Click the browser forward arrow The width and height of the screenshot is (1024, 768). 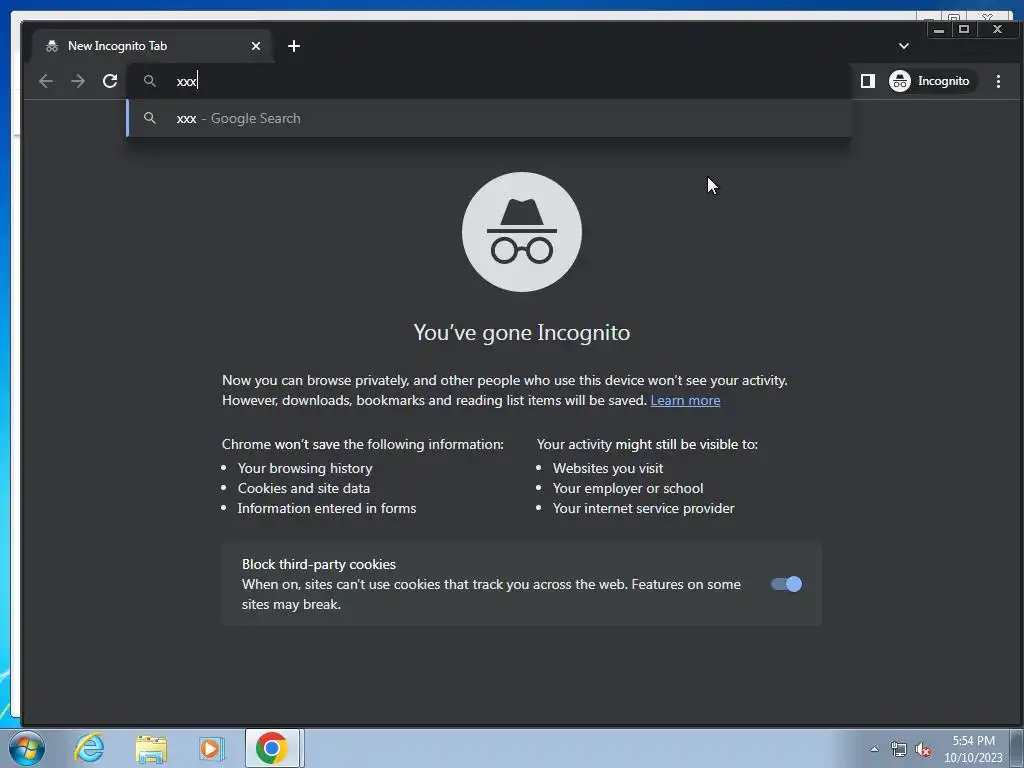[x=78, y=81]
